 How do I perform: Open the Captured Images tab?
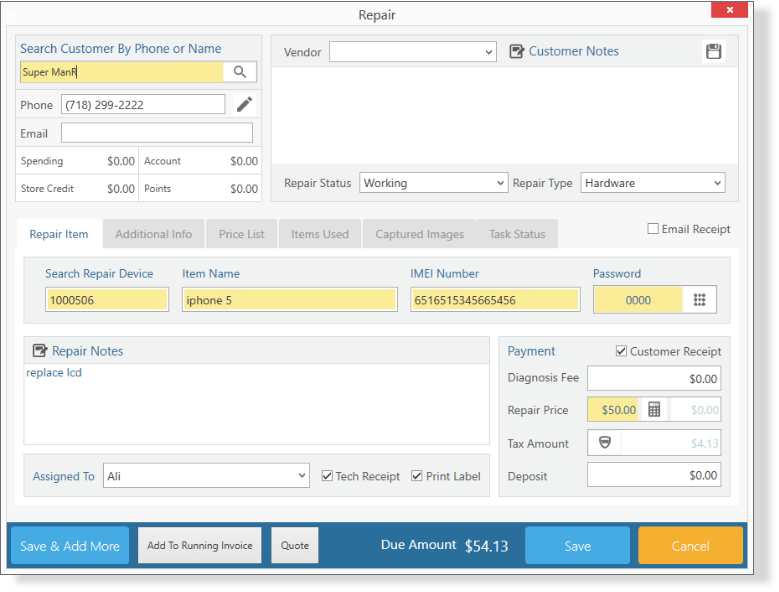coord(420,234)
